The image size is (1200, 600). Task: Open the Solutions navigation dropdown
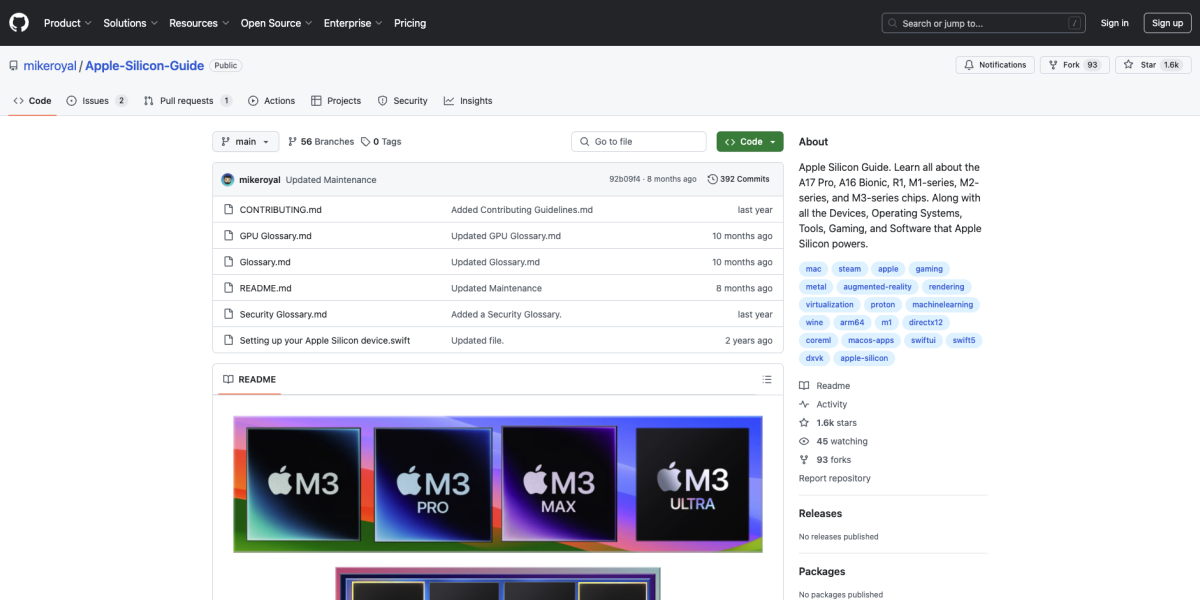[130, 23]
